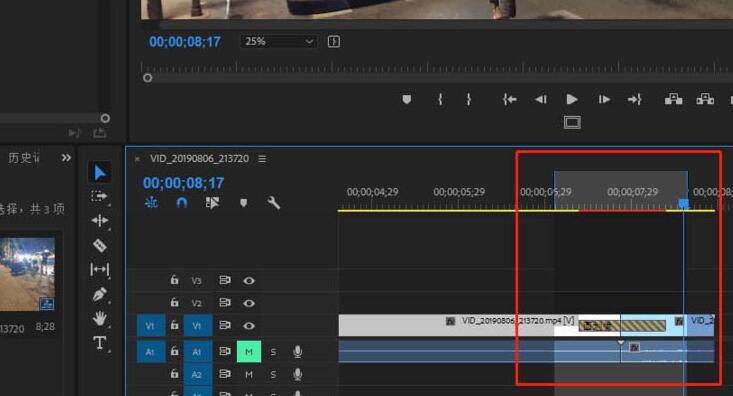Hide V2 track output eye
733x396 pixels.
tap(249, 303)
